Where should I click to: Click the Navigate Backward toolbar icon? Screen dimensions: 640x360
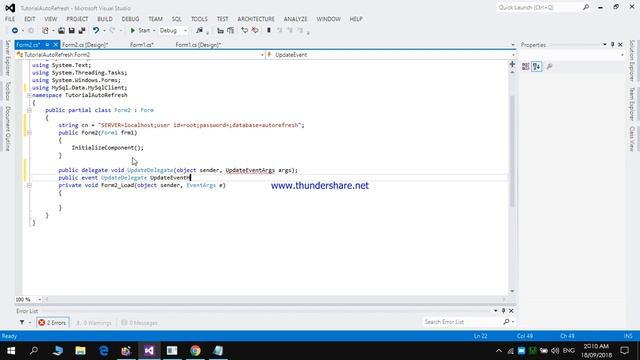click(15, 31)
